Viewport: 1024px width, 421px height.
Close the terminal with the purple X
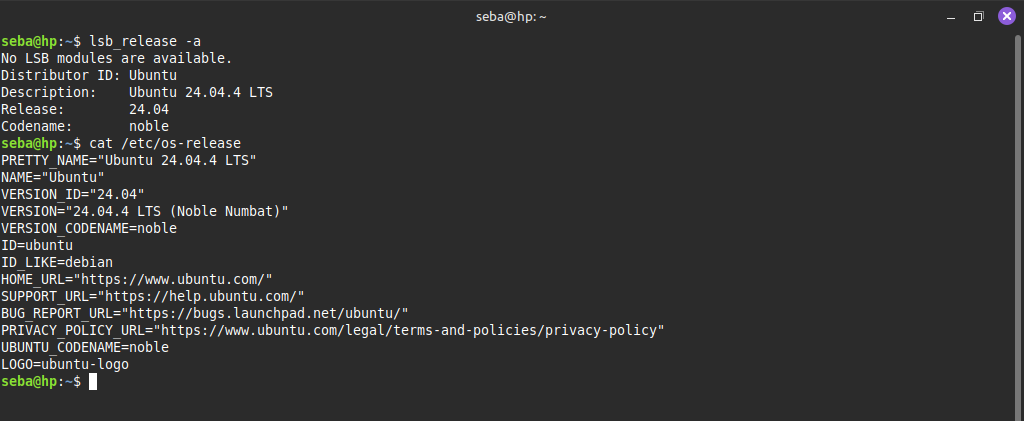[x=1006, y=16]
